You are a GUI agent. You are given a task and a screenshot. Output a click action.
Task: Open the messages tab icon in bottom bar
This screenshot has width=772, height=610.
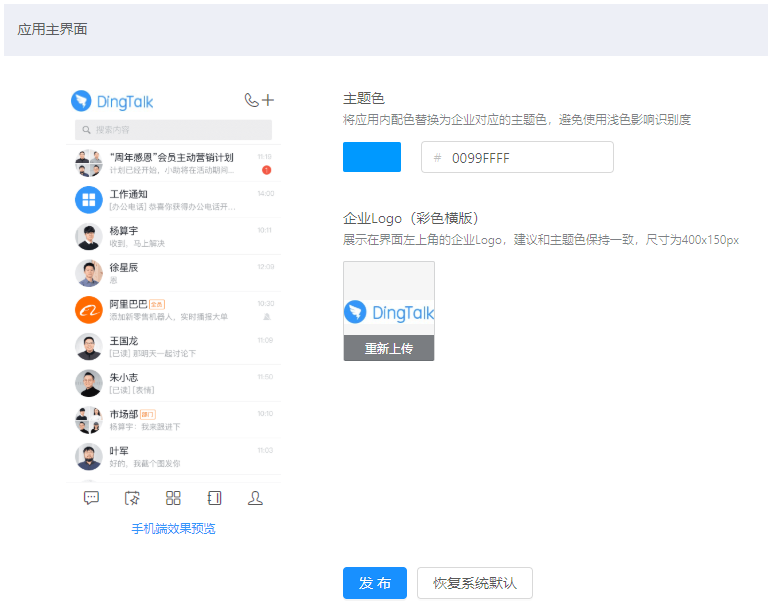(x=91, y=498)
